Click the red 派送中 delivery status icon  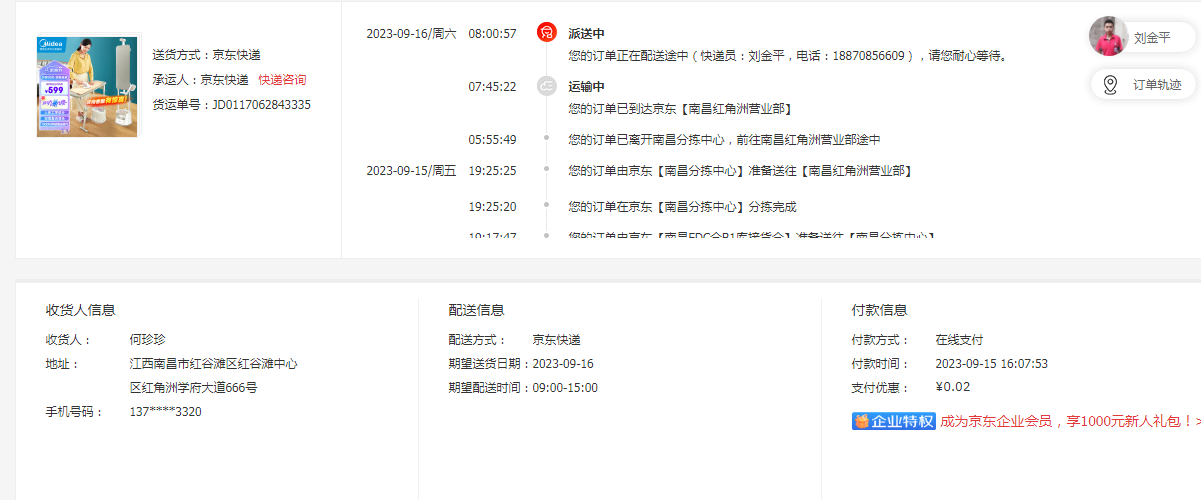(x=546, y=33)
